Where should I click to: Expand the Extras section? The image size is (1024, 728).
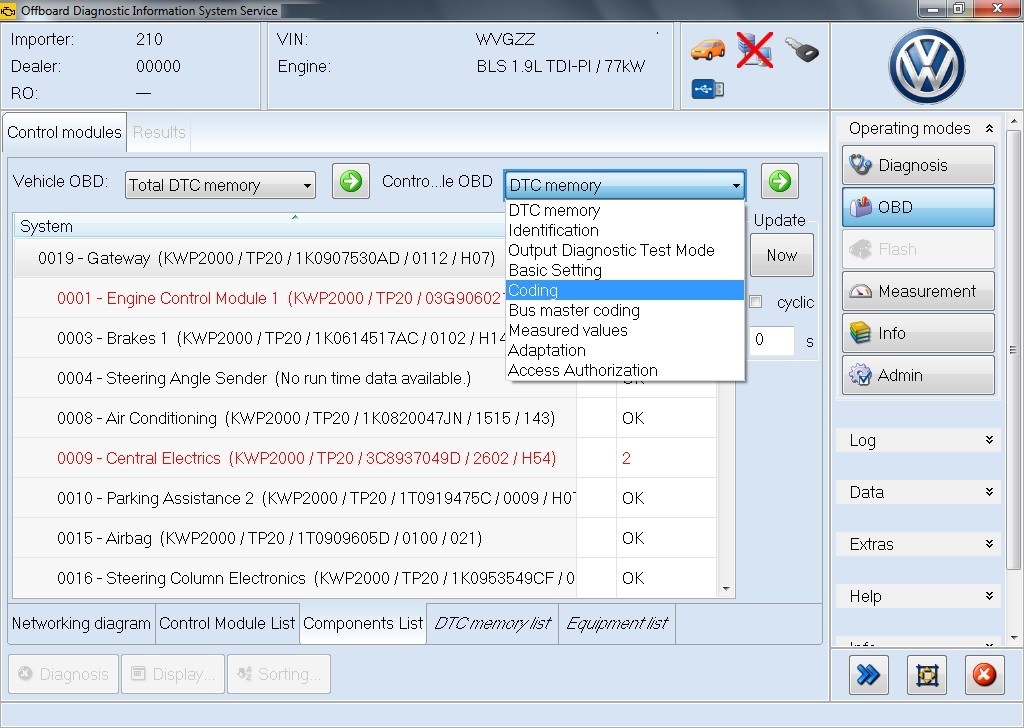coord(918,545)
